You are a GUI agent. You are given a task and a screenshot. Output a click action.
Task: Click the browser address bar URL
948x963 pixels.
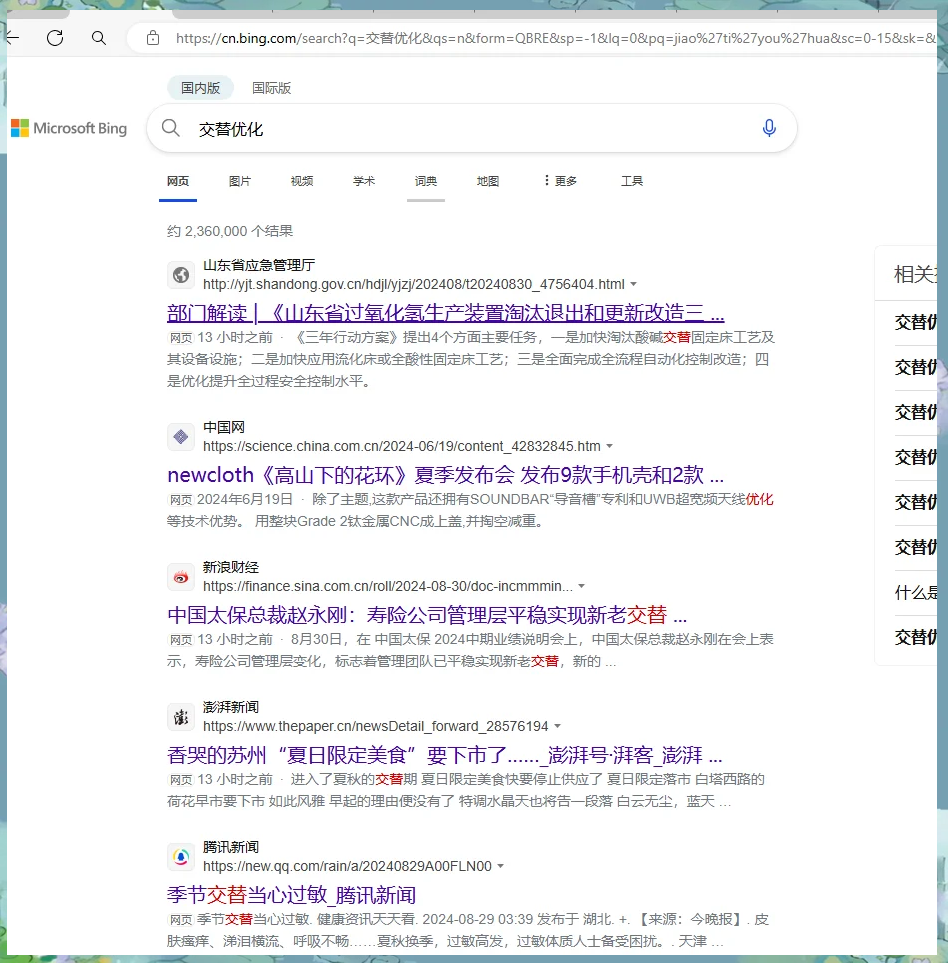pyautogui.click(x=556, y=38)
